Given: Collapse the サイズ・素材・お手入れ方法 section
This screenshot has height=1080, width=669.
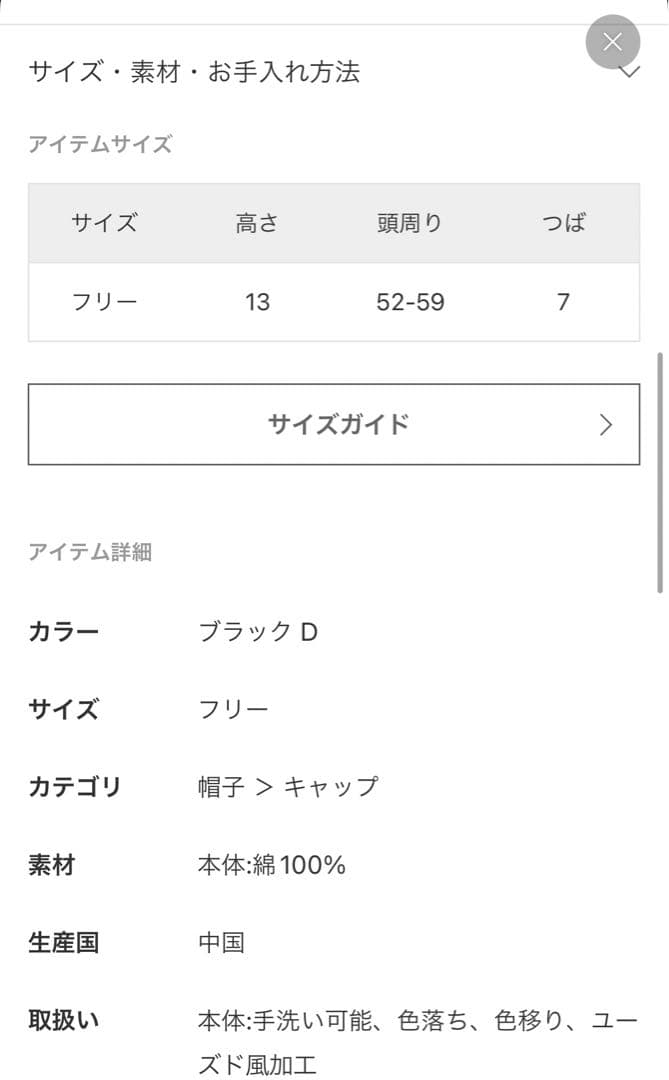Looking at the screenshot, I should 630,72.
